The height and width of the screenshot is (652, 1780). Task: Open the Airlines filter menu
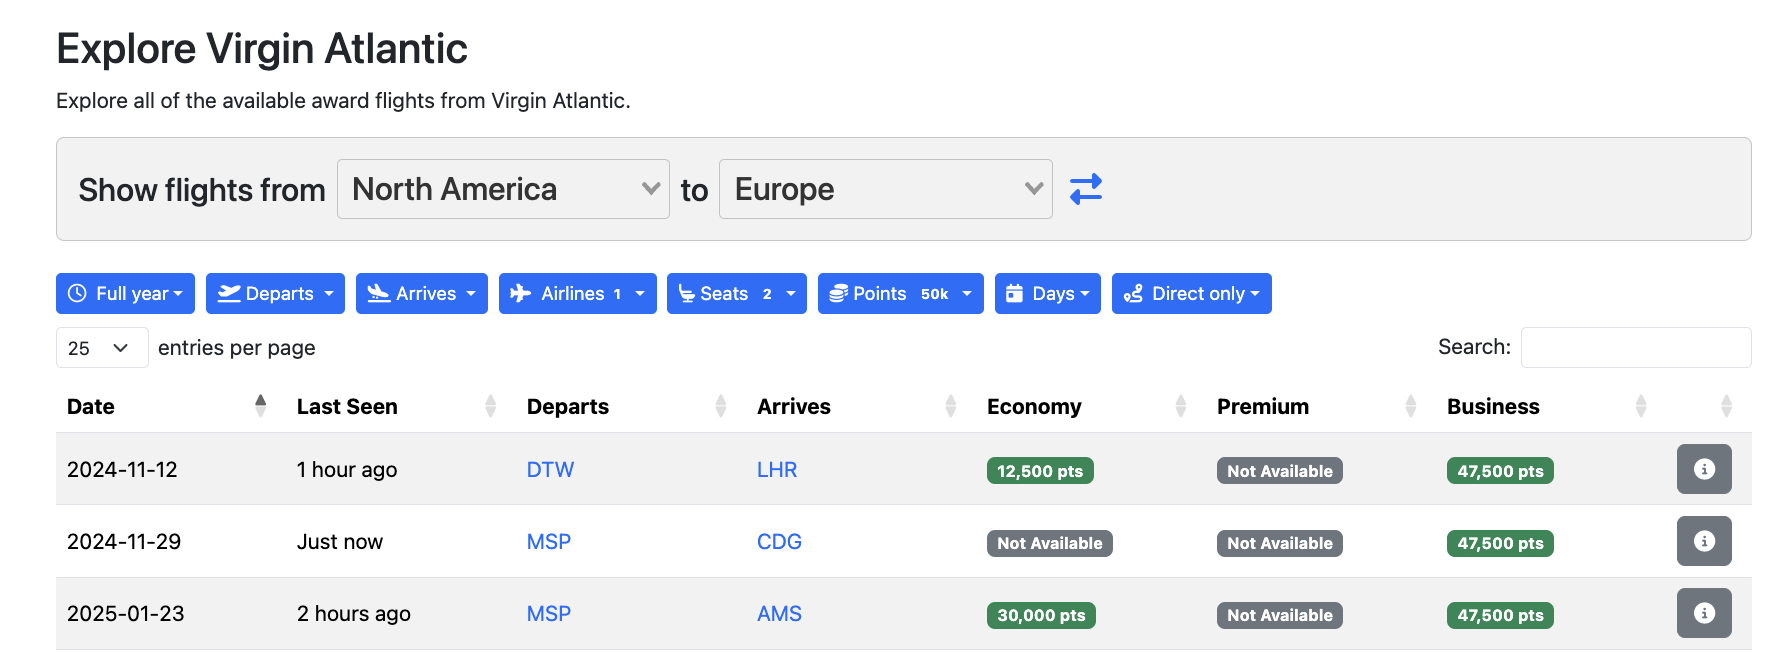[x=577, y=293]
